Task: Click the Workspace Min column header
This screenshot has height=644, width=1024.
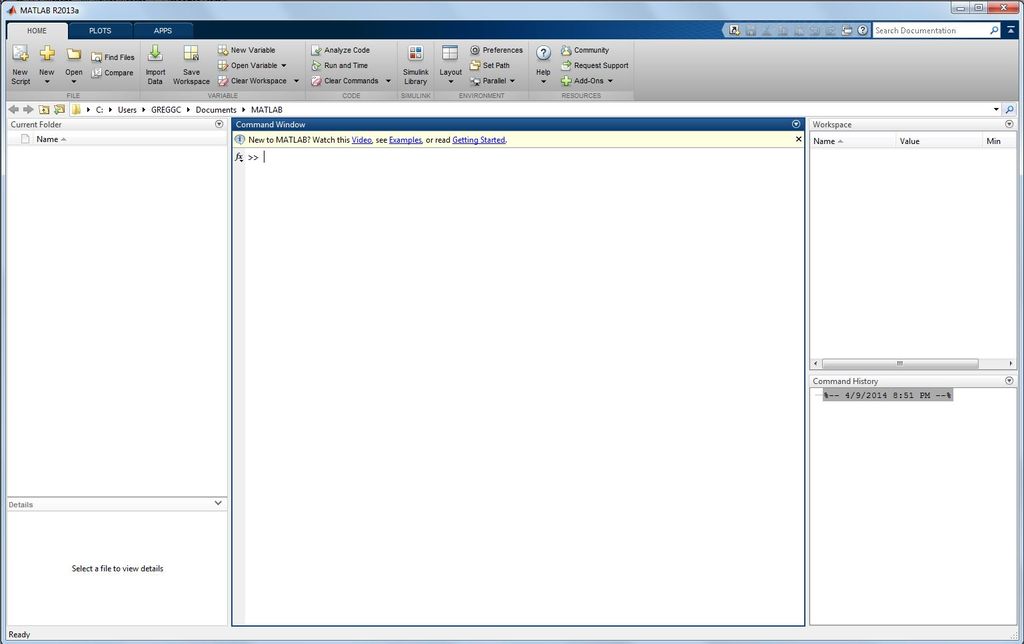Action: click(x=999, y=141)
